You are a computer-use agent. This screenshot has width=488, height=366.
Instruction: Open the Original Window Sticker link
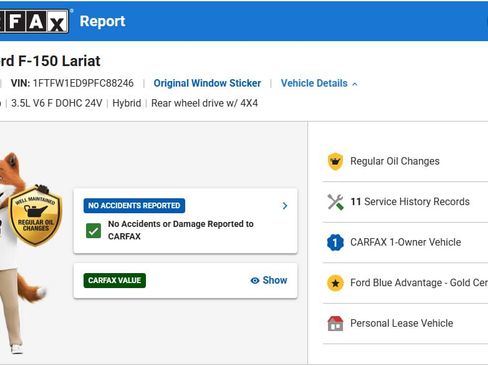pyautogui.click(x=207, y=83)
